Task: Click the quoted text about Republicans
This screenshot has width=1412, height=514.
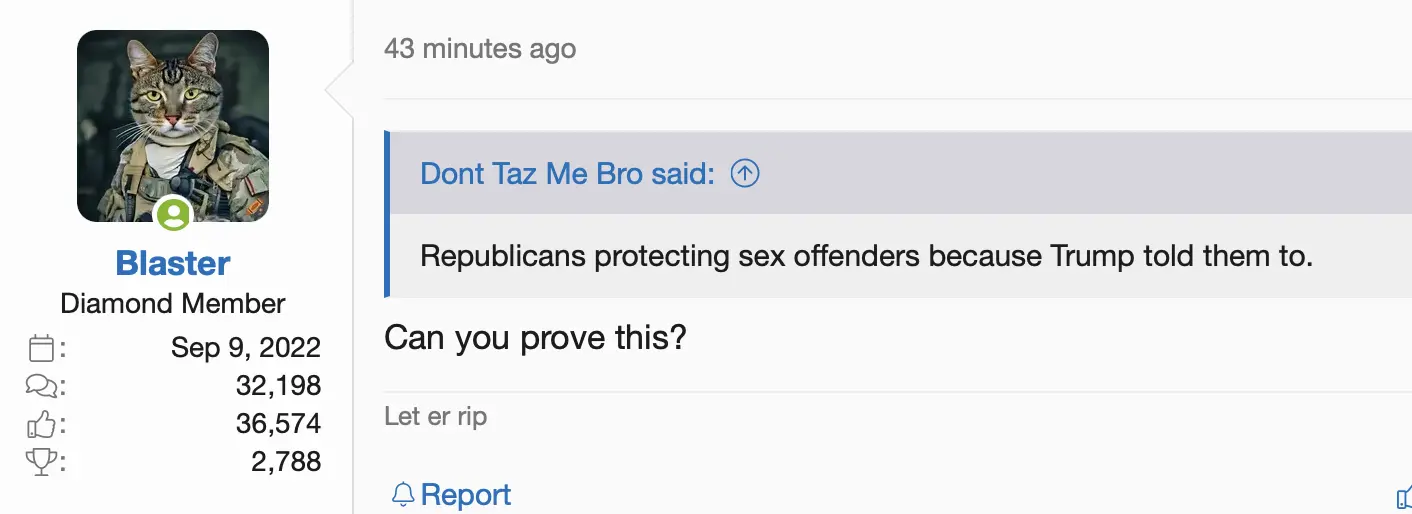Action: point(866,256)
